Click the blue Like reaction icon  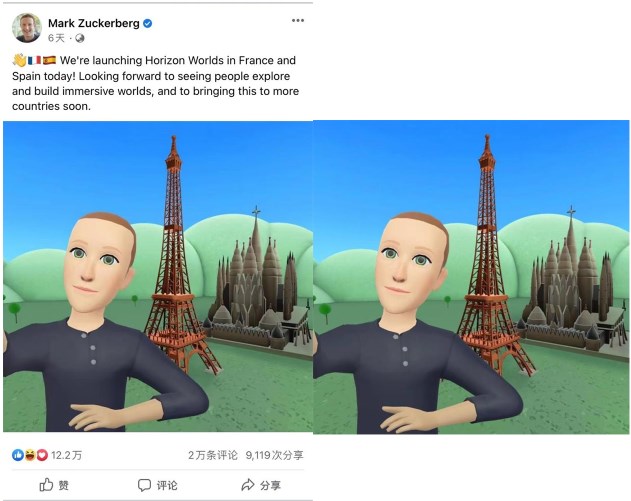[x=18, y=455]
